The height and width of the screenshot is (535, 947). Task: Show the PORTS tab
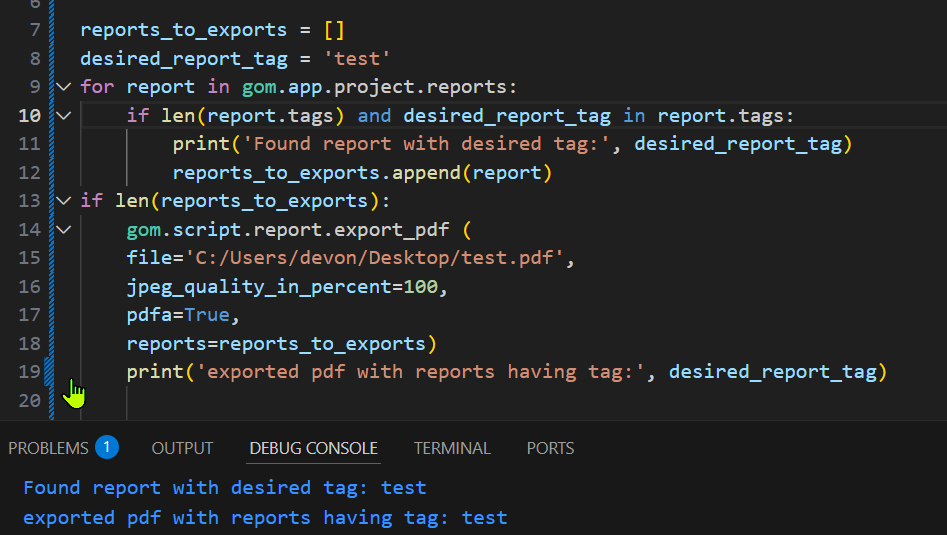tap(550, 448)
